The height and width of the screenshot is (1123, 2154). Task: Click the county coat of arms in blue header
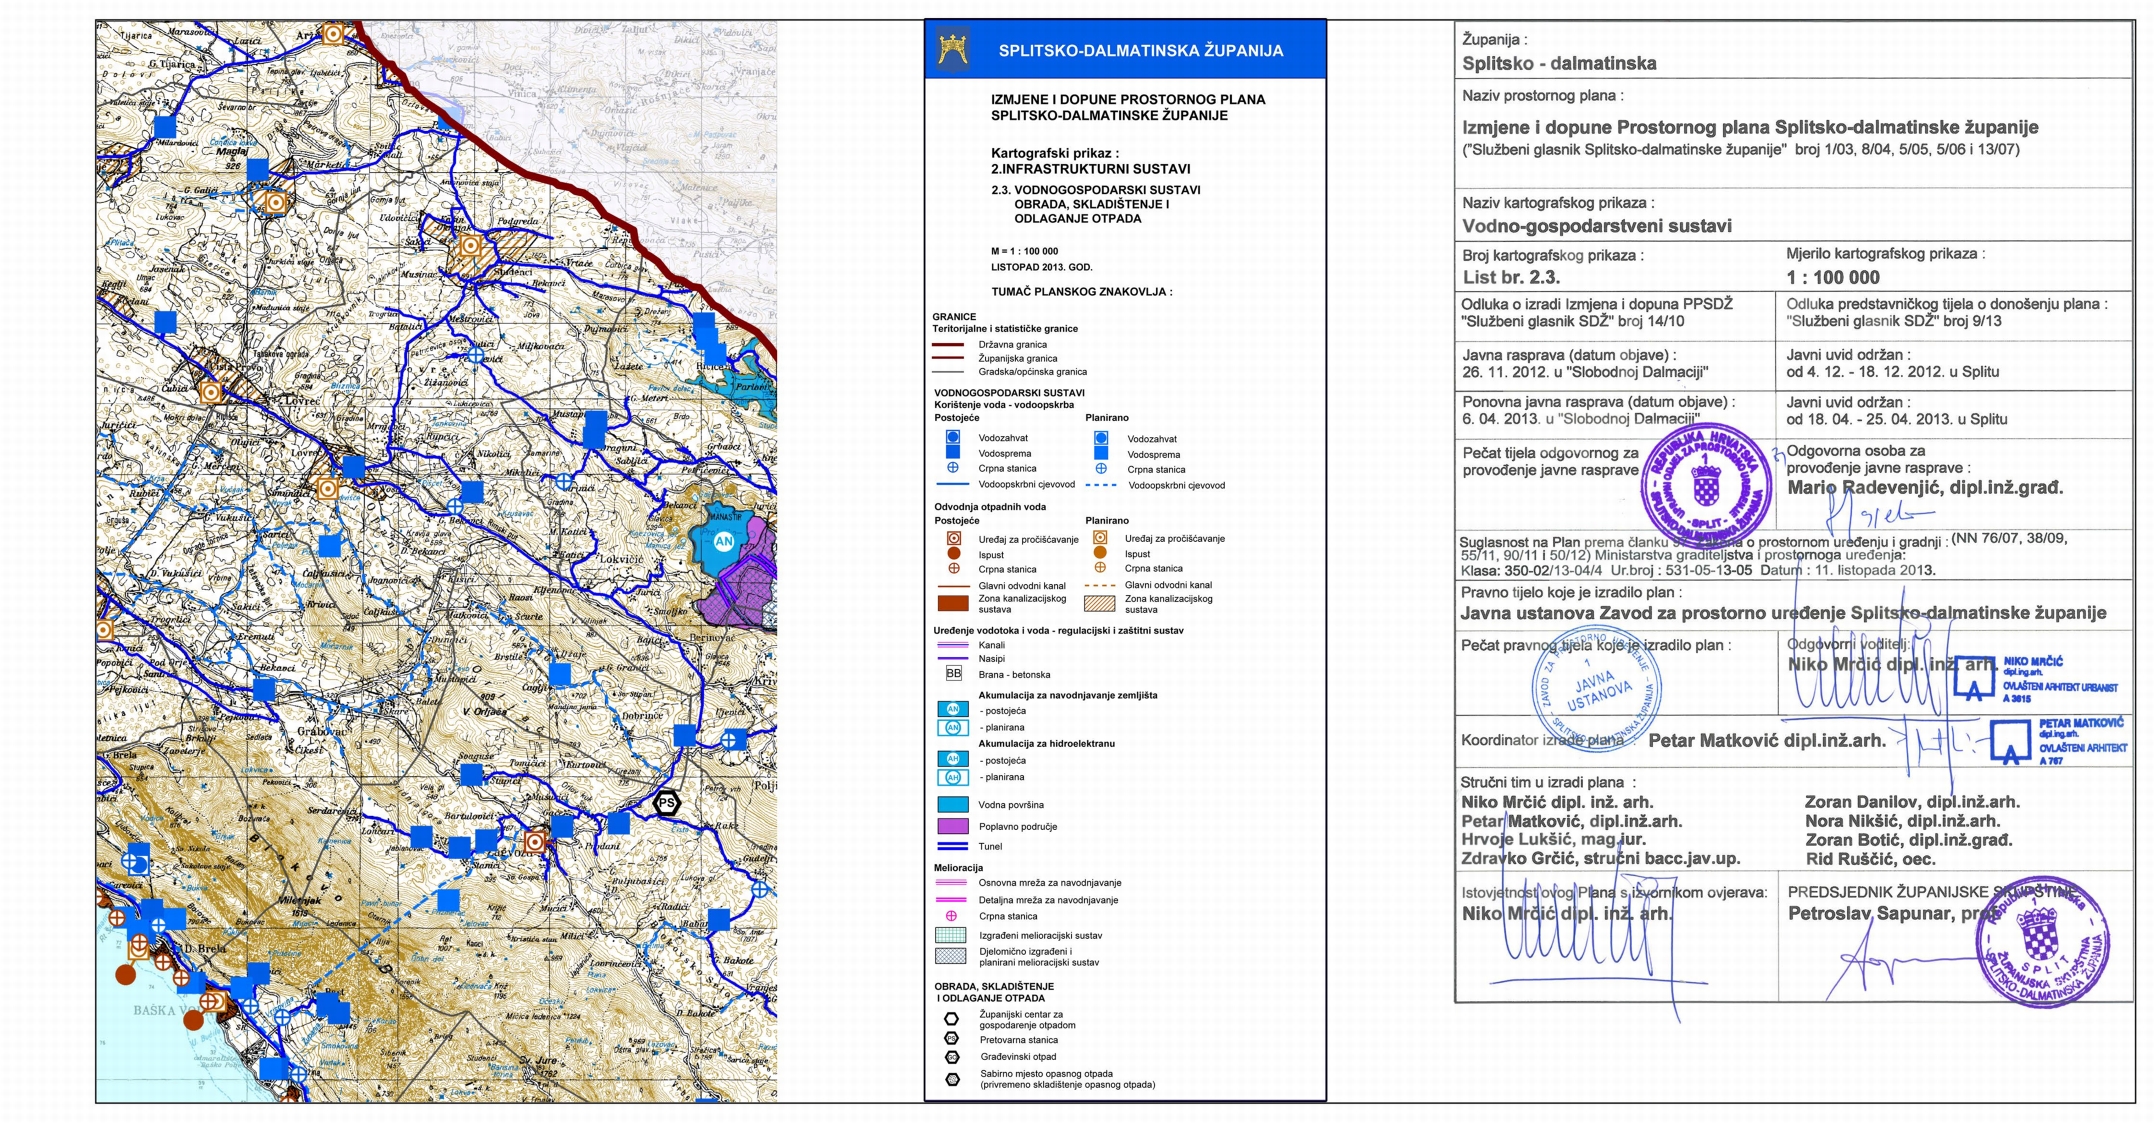click(x=953, y=49)
